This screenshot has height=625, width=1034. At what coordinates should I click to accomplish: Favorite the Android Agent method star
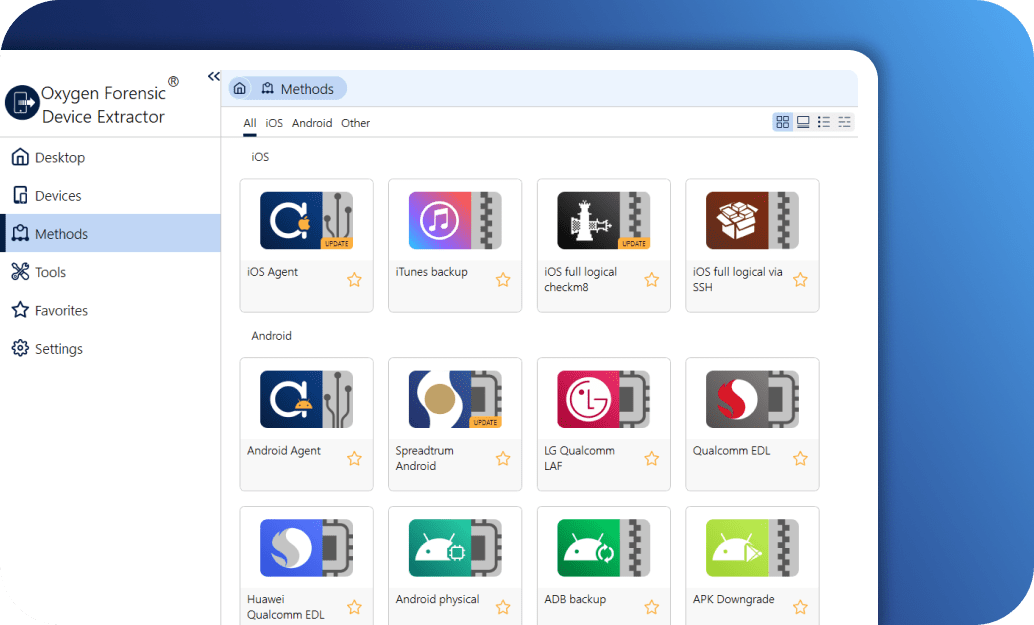click(x=355, y=458)
